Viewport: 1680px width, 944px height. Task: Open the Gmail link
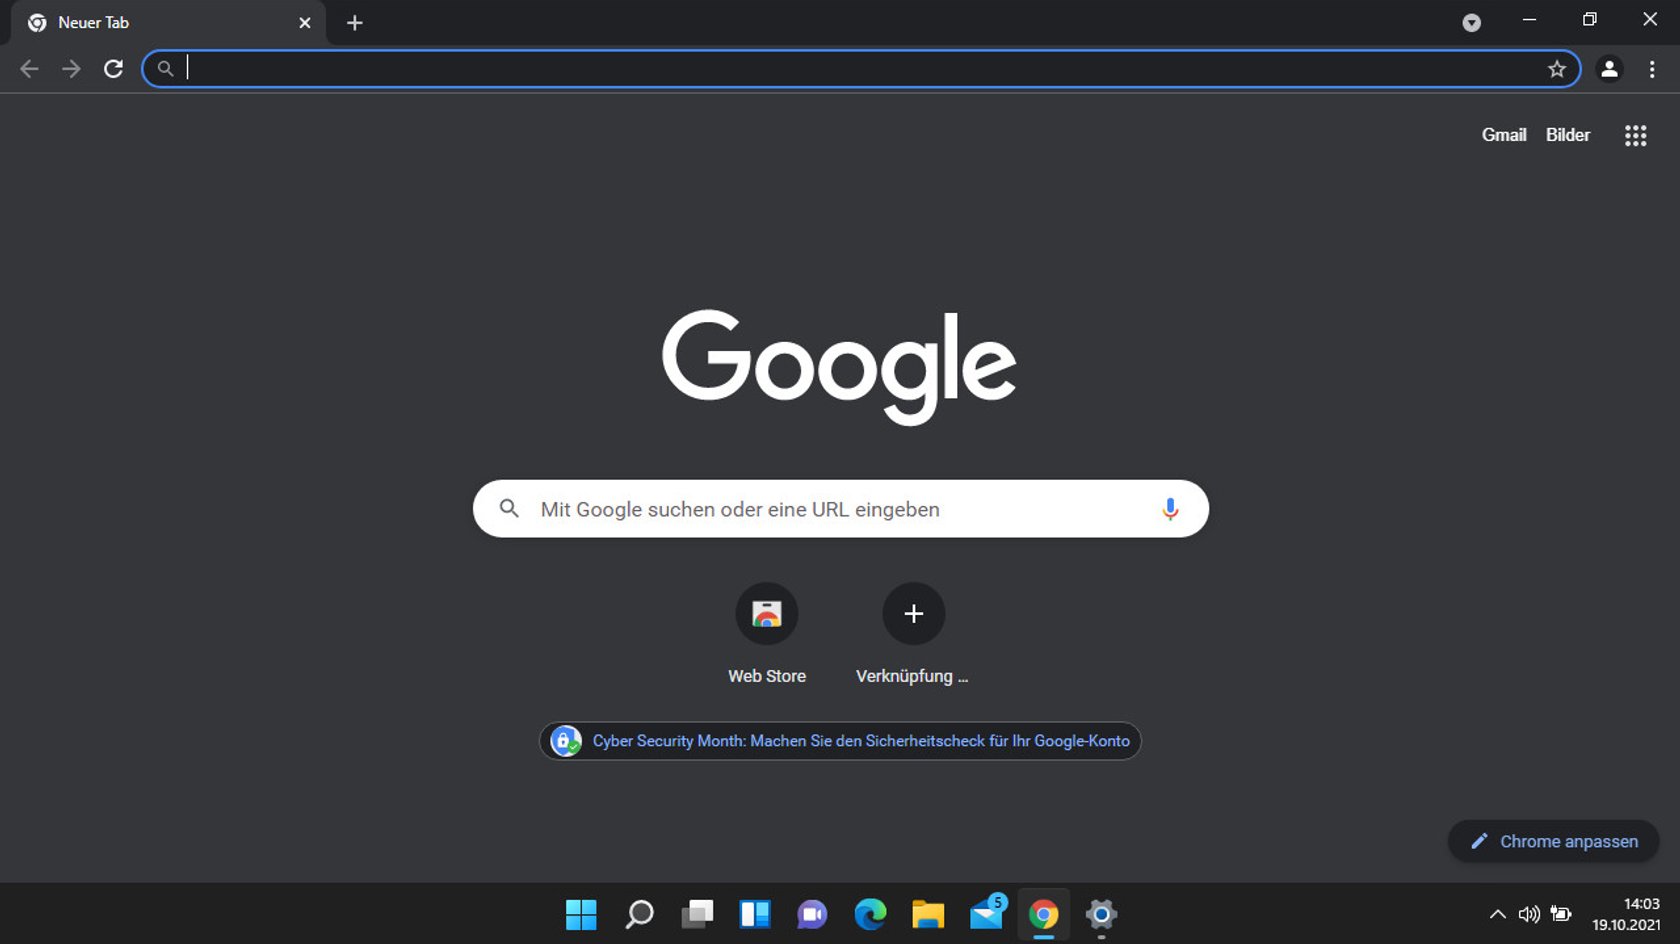pyautogui.click(x=1503, y=135)
